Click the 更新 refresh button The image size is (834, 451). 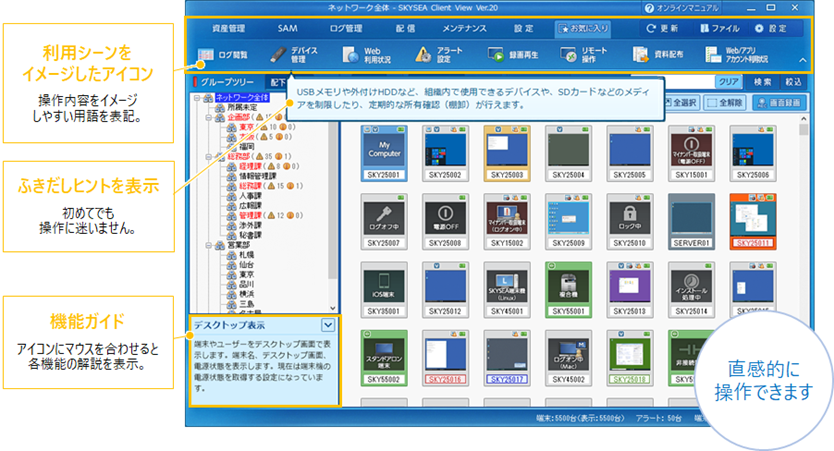point(662,28)
